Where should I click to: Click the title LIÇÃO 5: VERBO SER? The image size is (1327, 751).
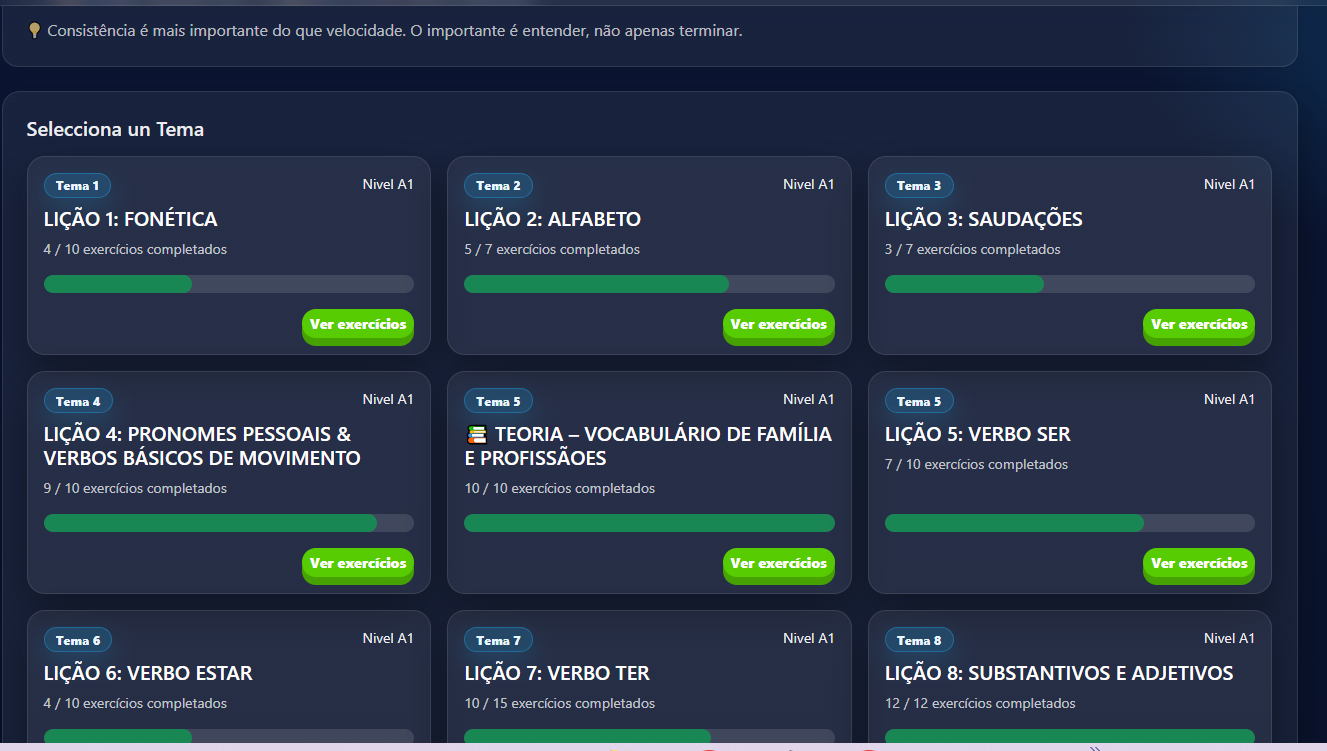(978, 434)
